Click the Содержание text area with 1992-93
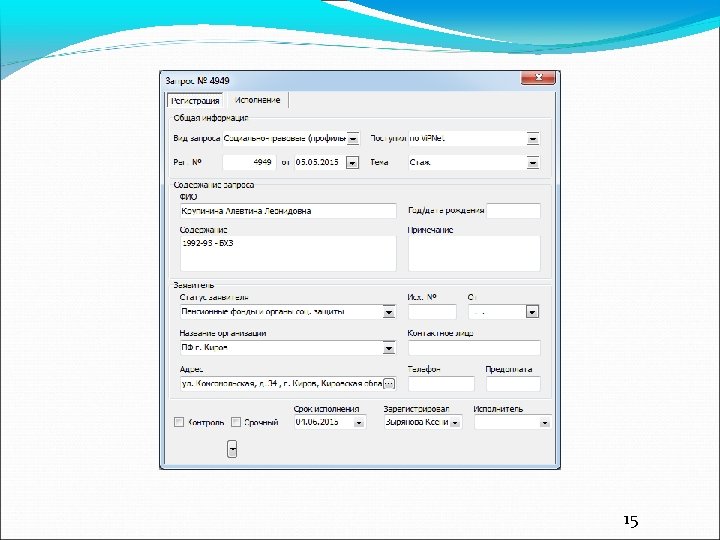This screenshot has height=540, width=720. pyautogui.click(x=288, y=253)
